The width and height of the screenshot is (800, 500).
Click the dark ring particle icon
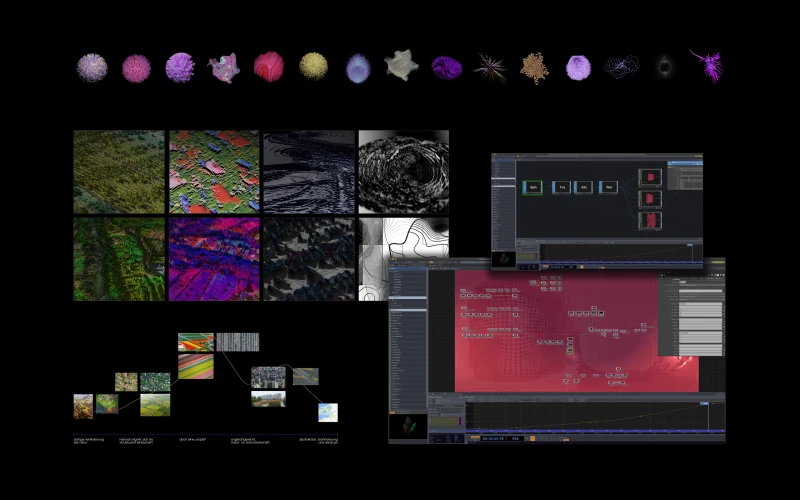665,67
